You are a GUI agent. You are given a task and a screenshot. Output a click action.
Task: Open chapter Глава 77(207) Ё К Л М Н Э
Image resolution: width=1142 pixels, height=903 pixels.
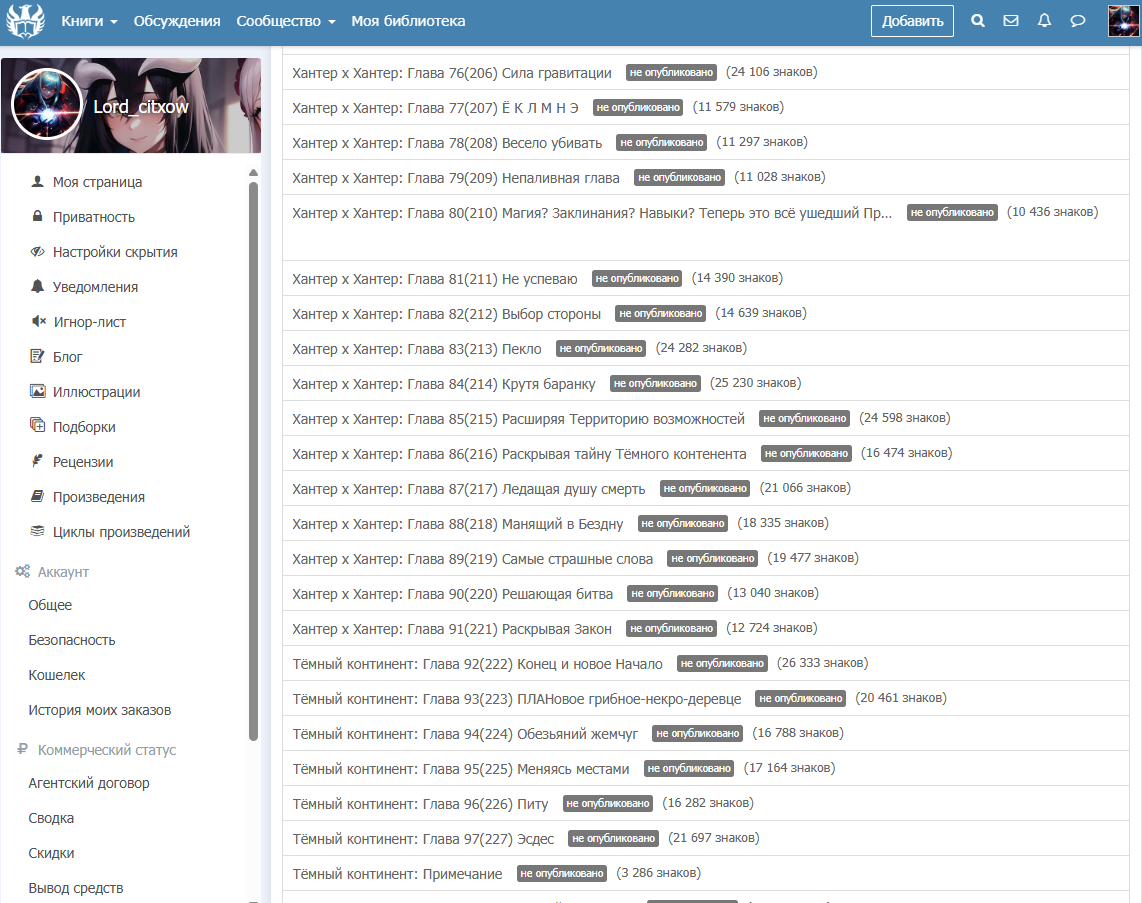pos(435,108)
